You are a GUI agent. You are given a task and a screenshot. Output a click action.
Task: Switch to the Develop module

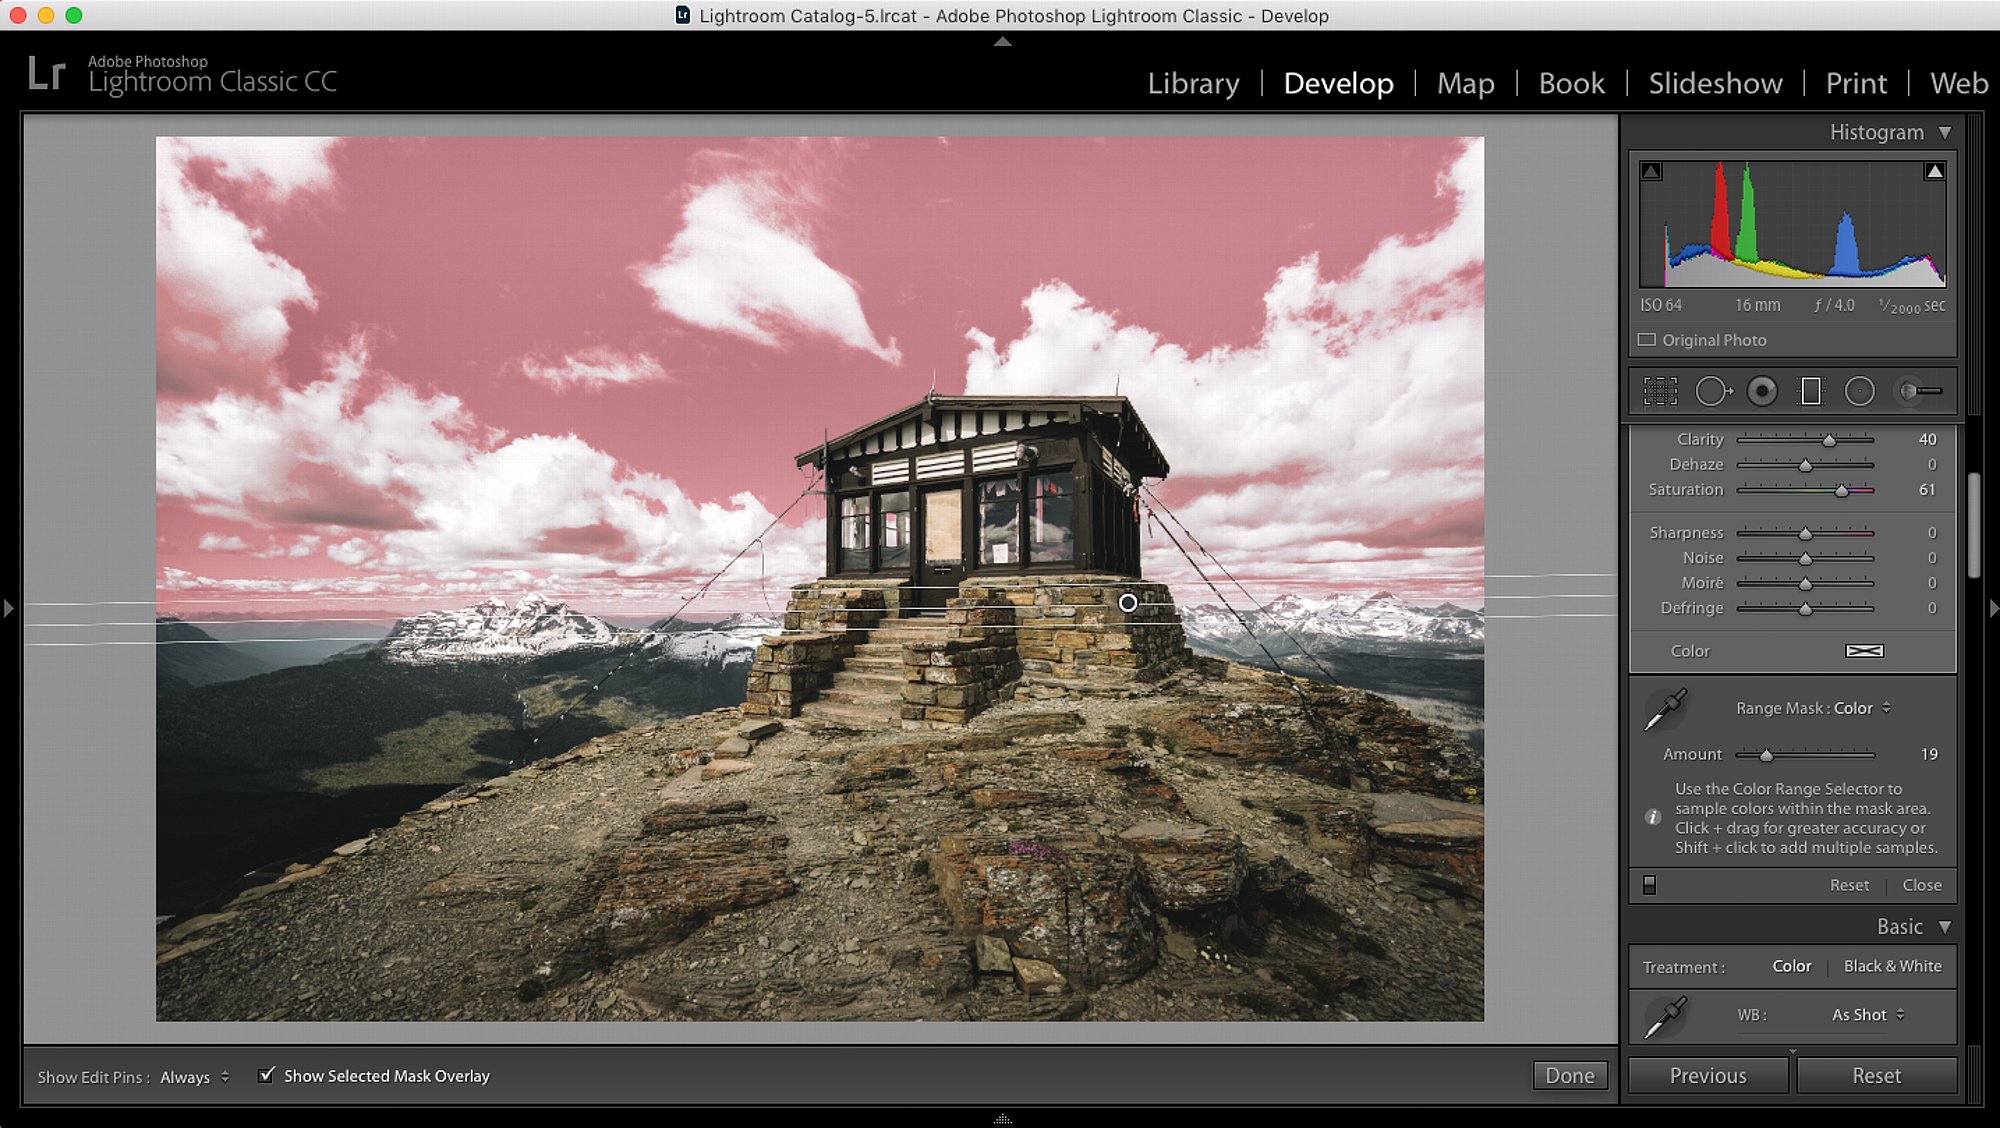point(1338,83)
